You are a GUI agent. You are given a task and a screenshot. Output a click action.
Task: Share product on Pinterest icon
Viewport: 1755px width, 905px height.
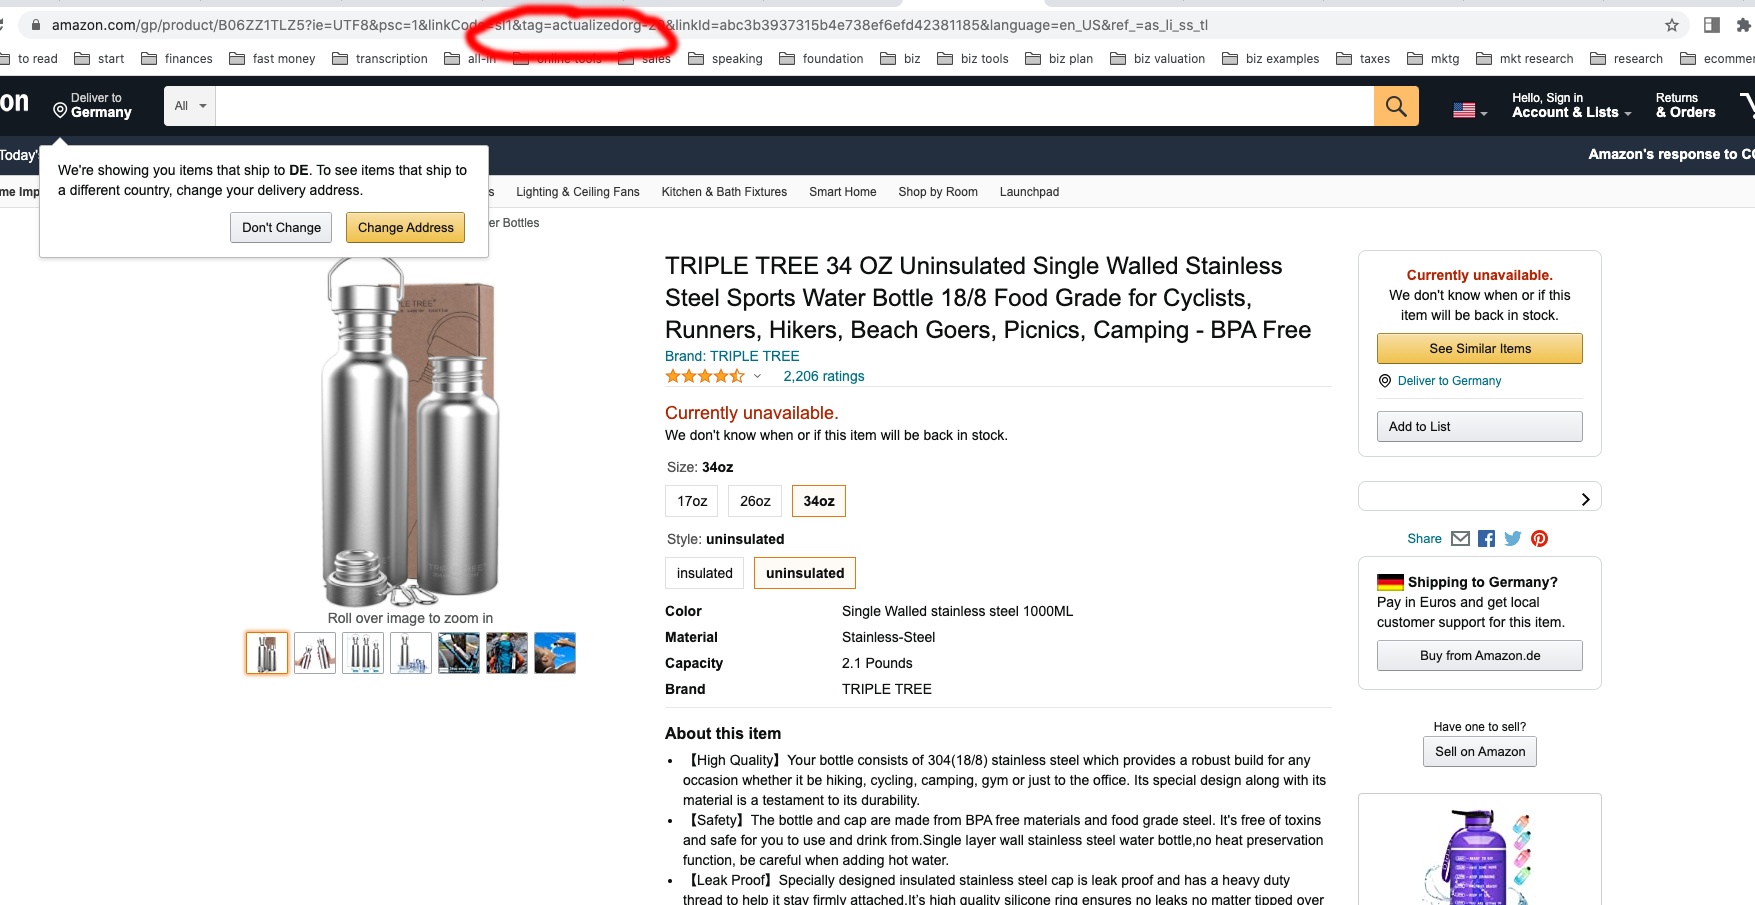point(1540,539)
